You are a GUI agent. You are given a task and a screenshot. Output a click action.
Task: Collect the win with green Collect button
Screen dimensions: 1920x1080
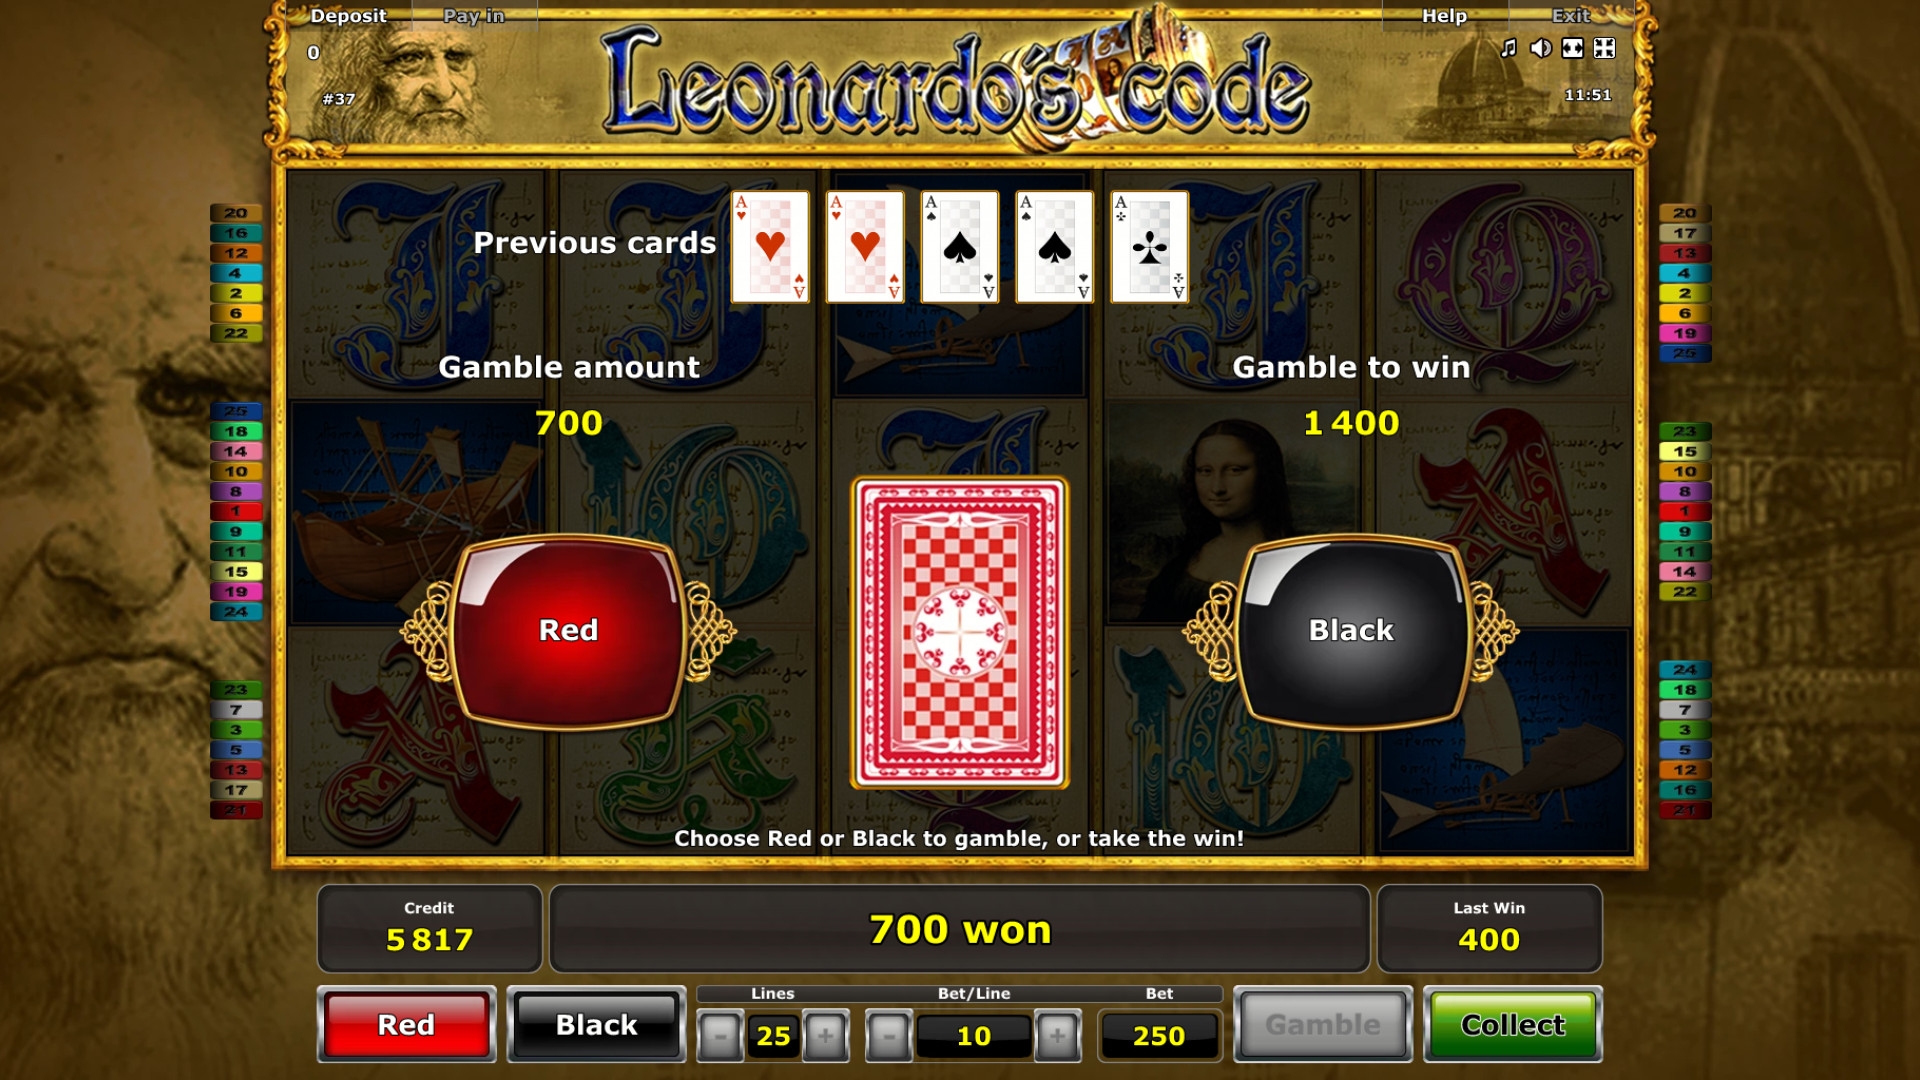click(x=1513, y=1024)
